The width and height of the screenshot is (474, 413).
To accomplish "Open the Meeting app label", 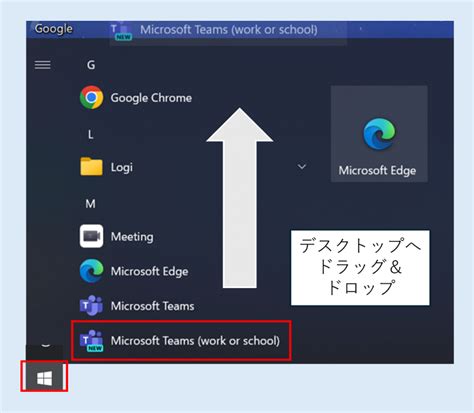I will click(132, 237).
